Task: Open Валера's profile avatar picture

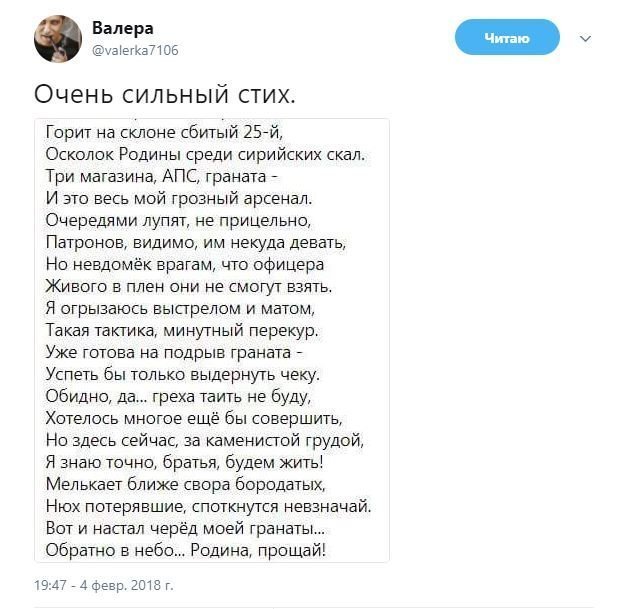Action: [58, 38]
